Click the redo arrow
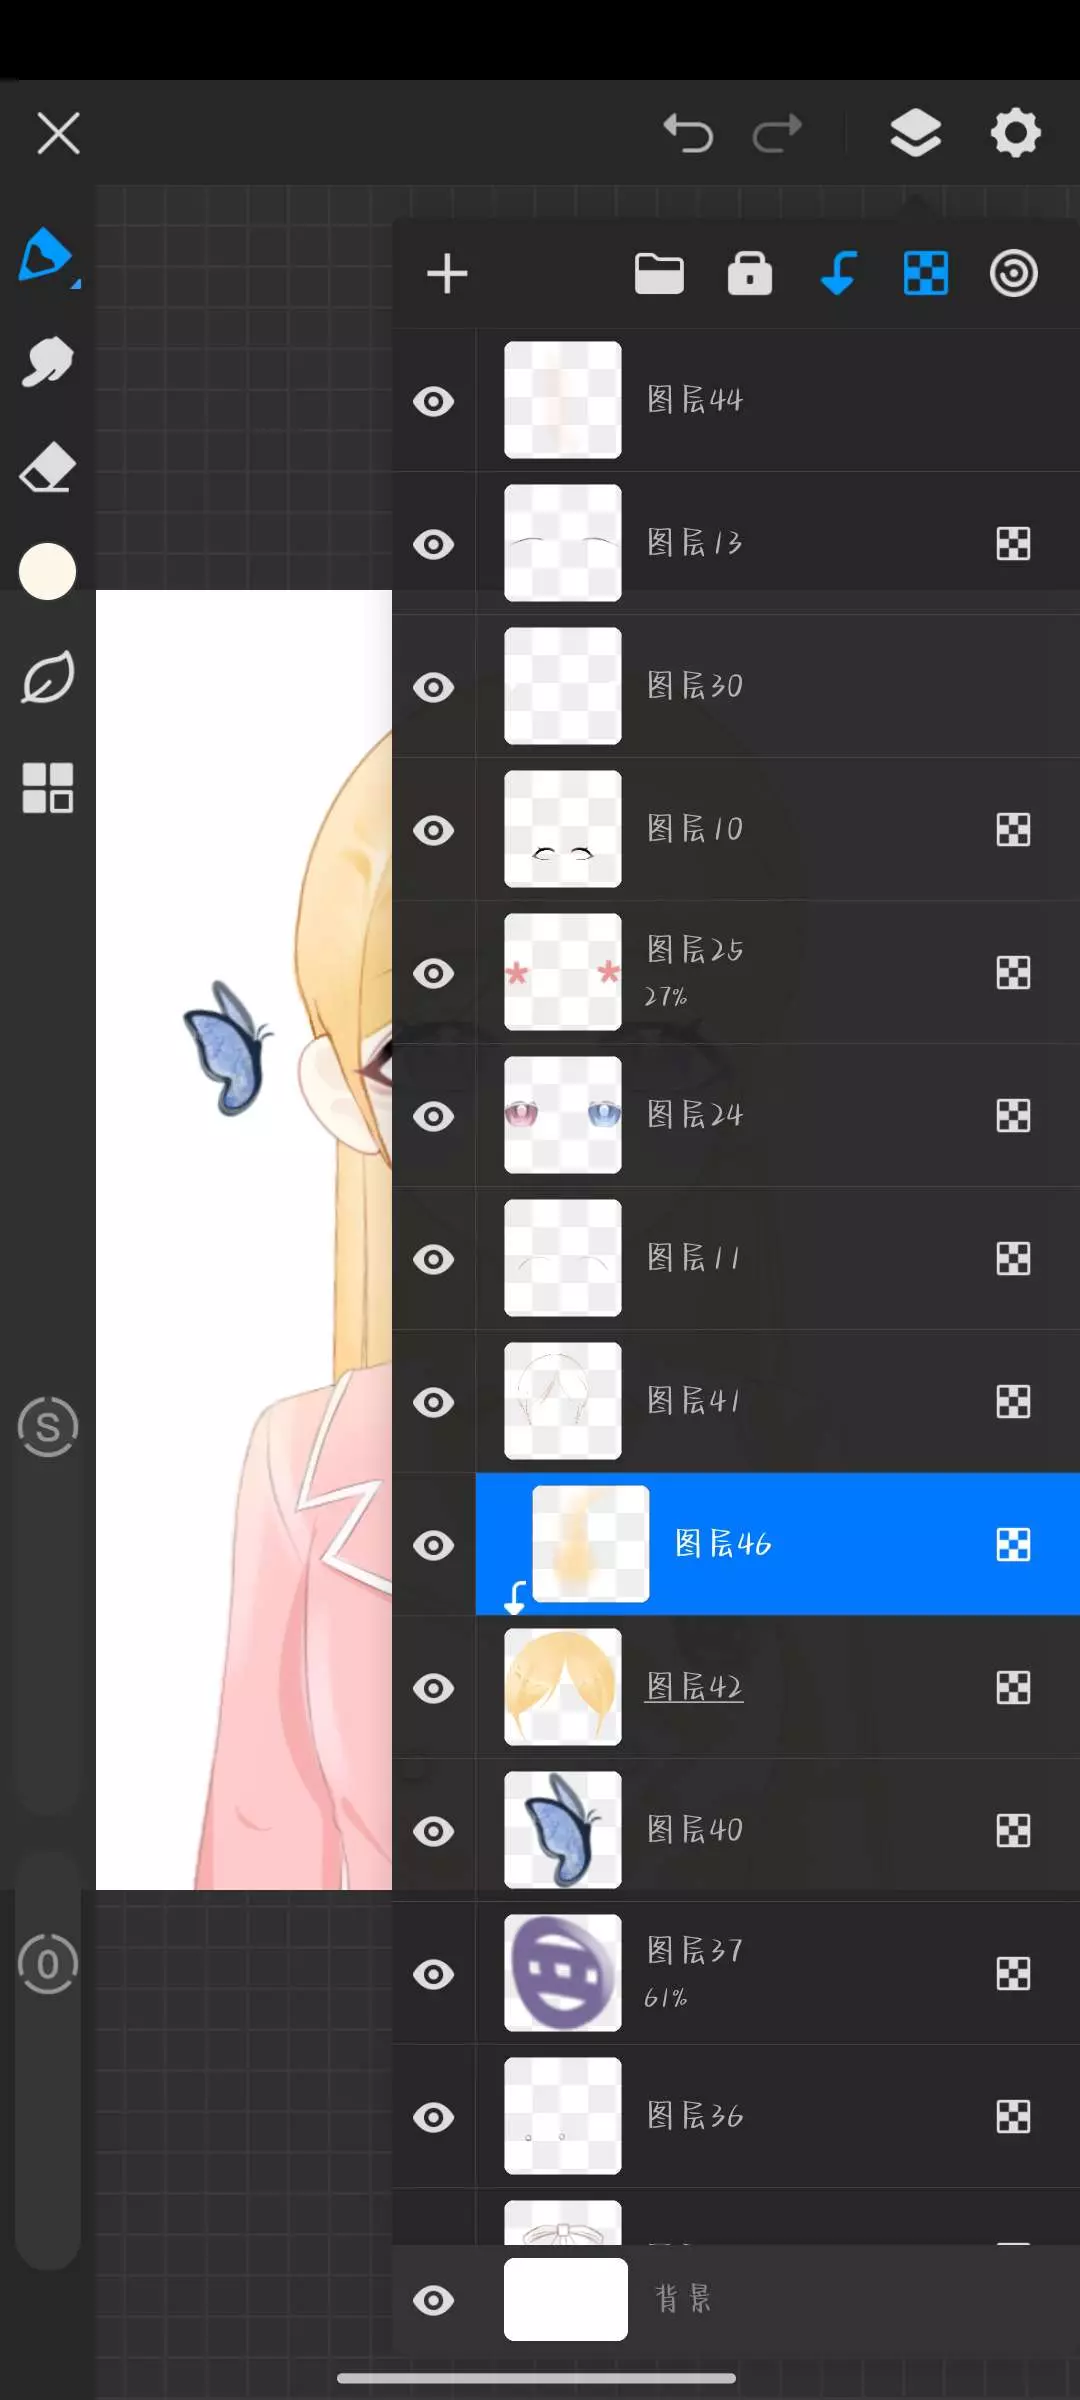 777,133
